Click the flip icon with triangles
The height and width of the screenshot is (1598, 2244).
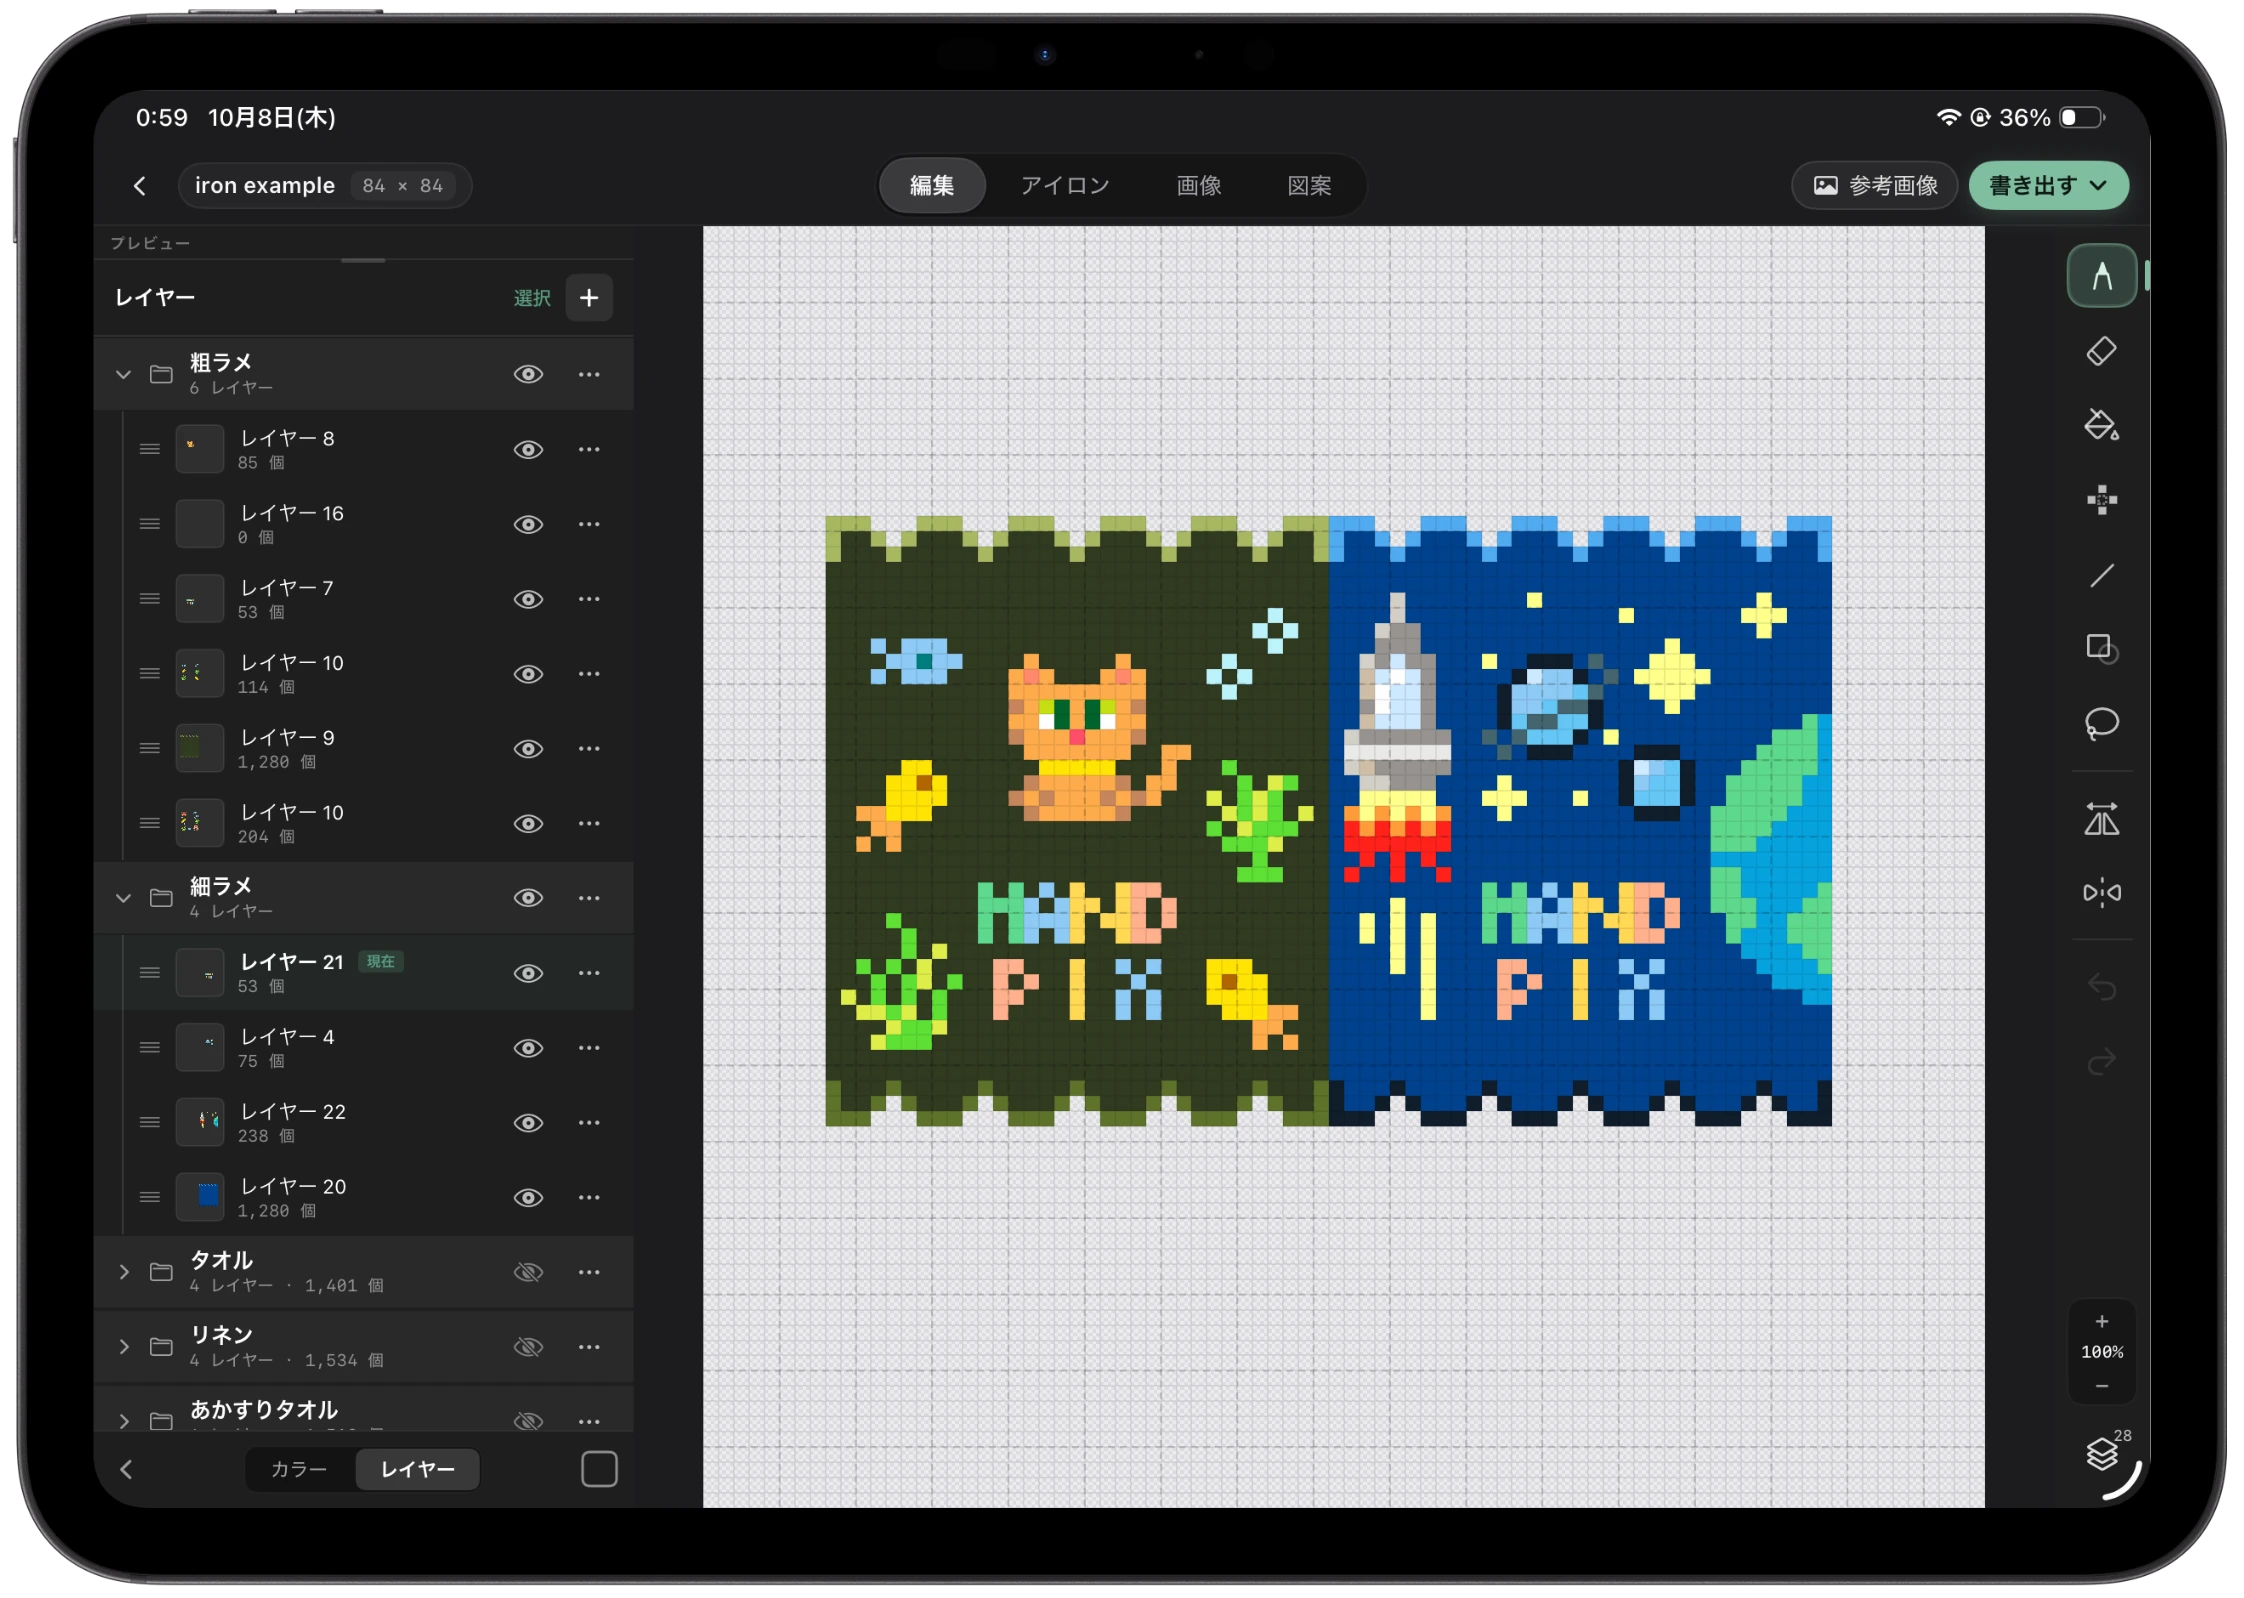point(2101,819)
